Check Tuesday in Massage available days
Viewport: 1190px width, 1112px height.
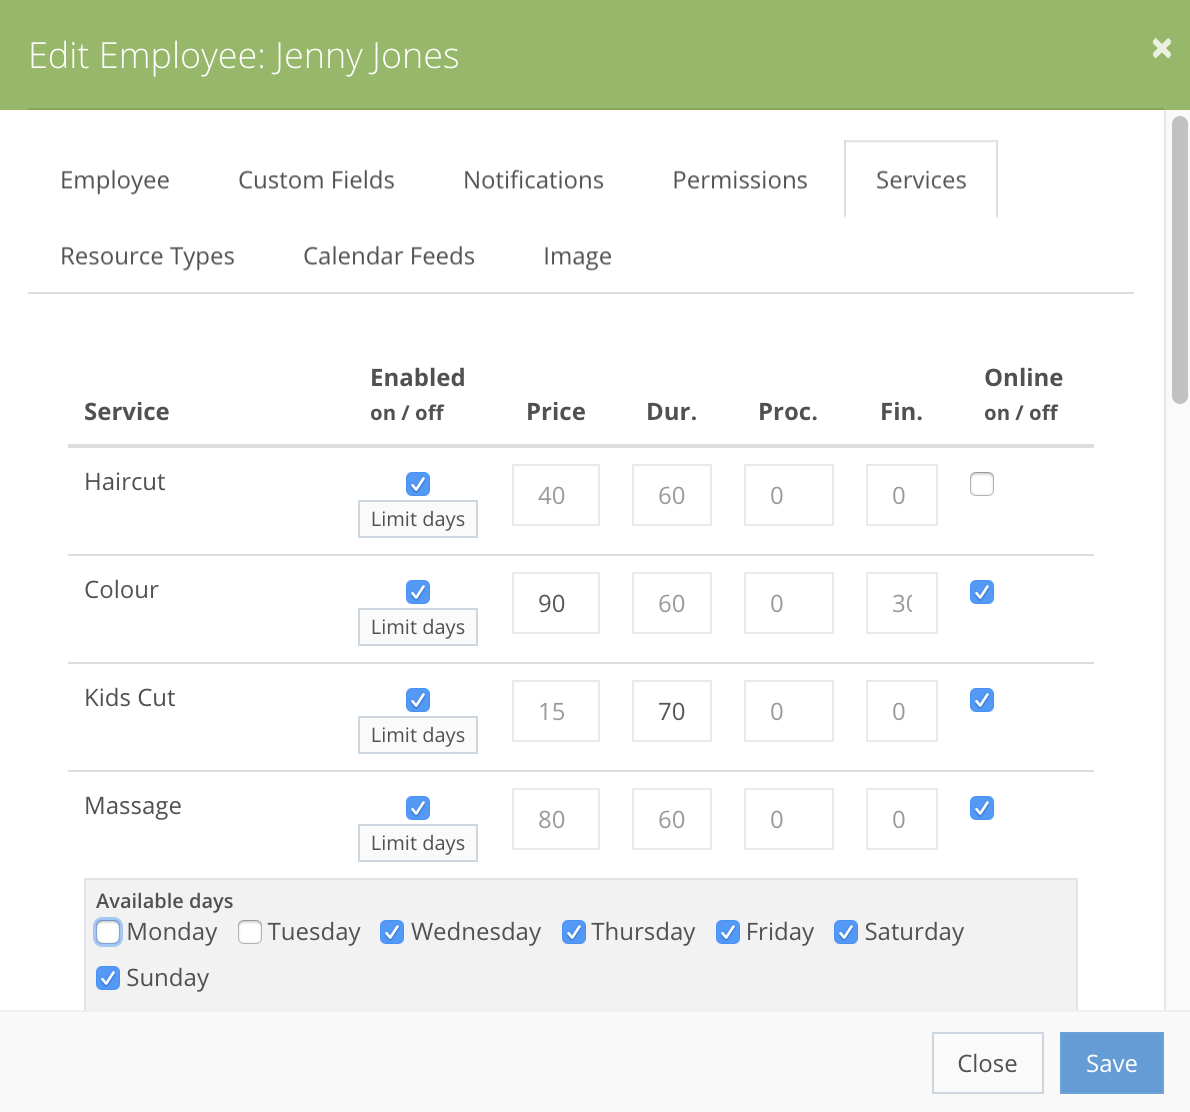pos(249,931)
